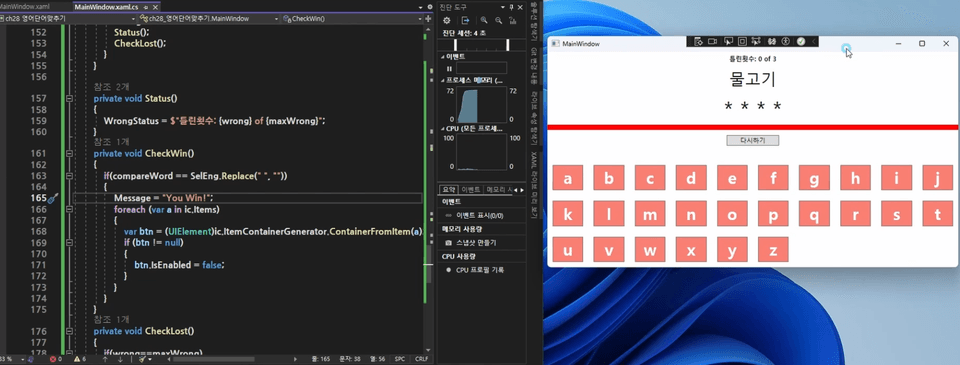Click first icon on XAML debug toolbar
Image resolution: width=960 pixels, height=365 pixels.
pos(698,41)
